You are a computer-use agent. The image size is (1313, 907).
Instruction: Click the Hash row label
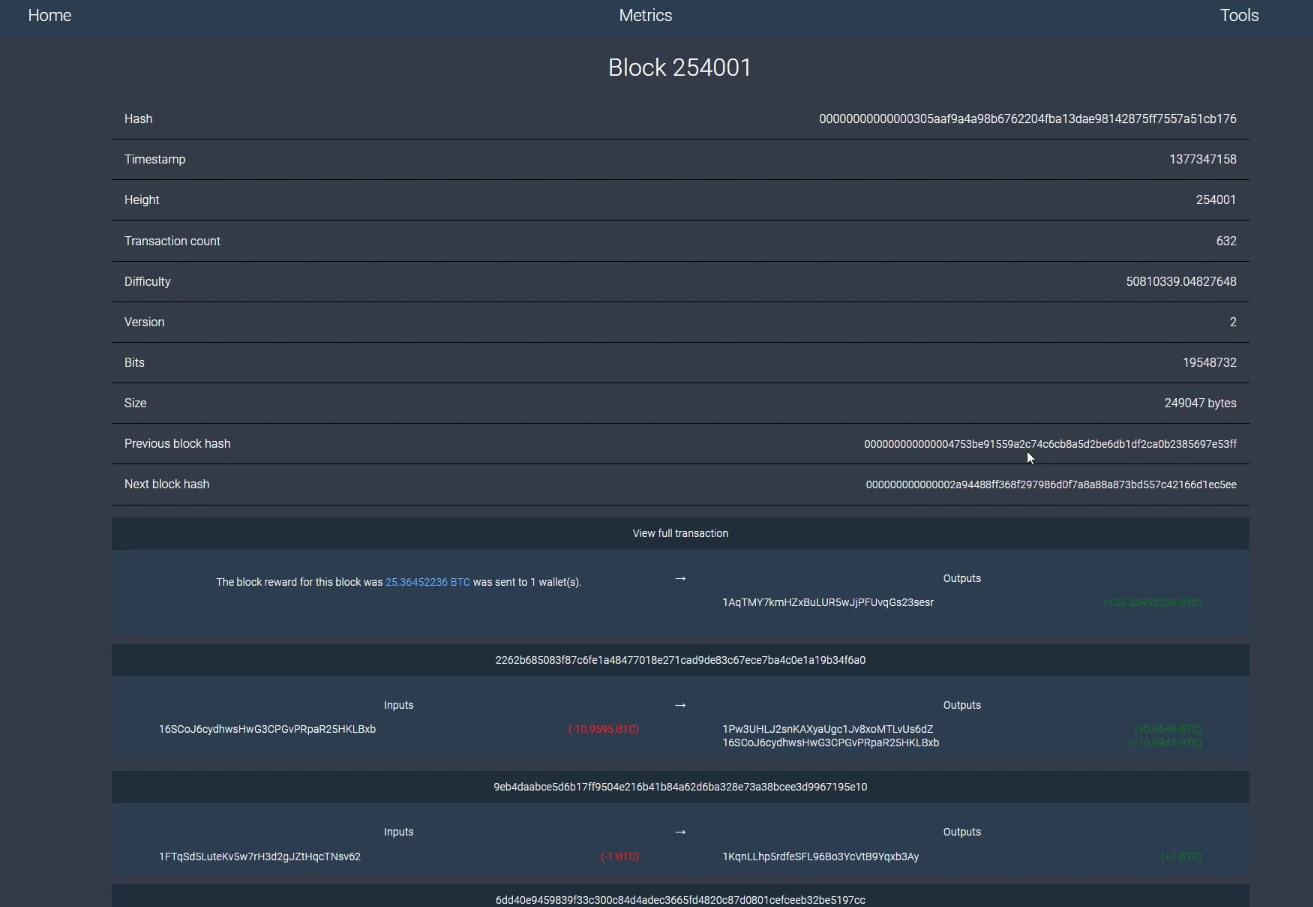(x=138, y=119)
